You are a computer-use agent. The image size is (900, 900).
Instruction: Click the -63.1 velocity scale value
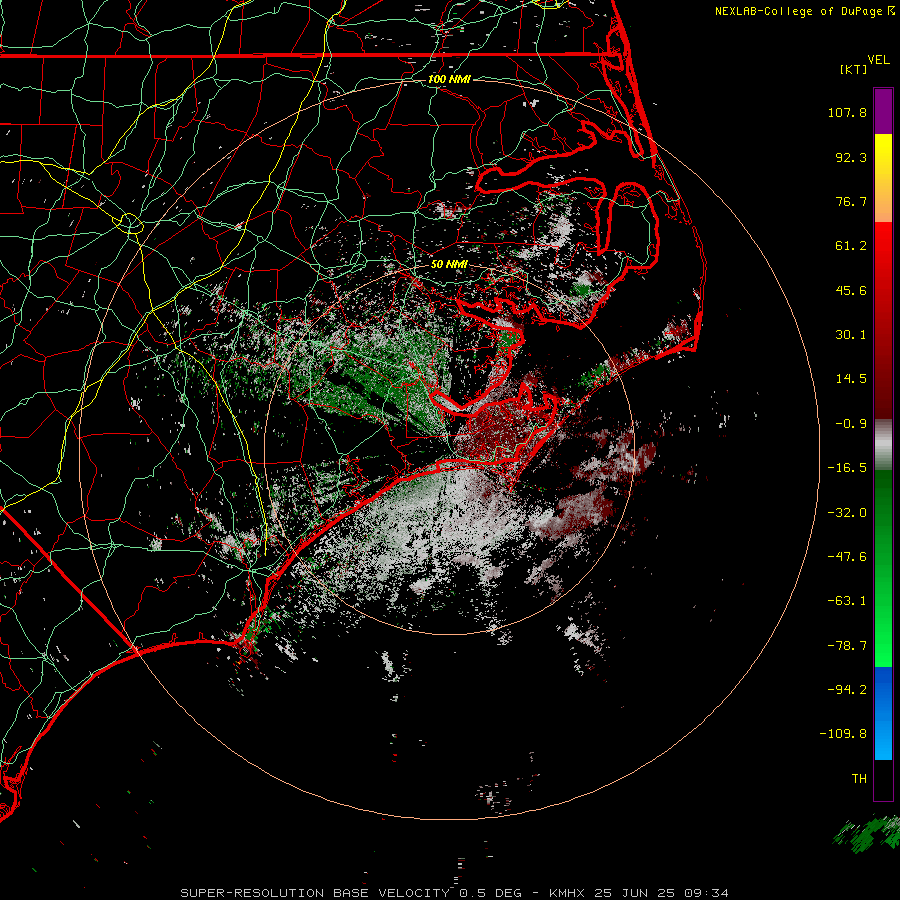847,601
